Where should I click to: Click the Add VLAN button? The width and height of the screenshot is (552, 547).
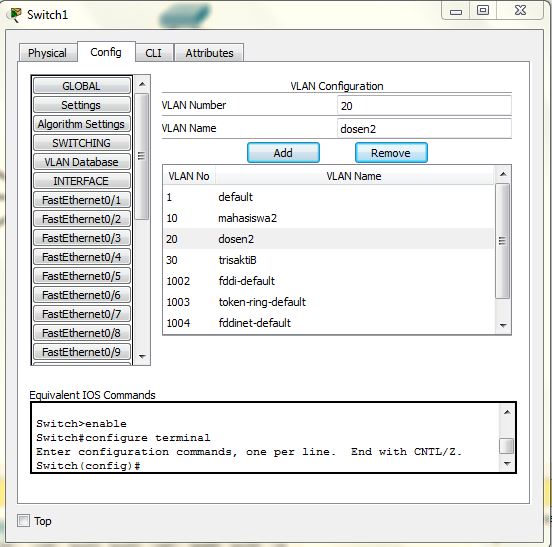[283, 153]
